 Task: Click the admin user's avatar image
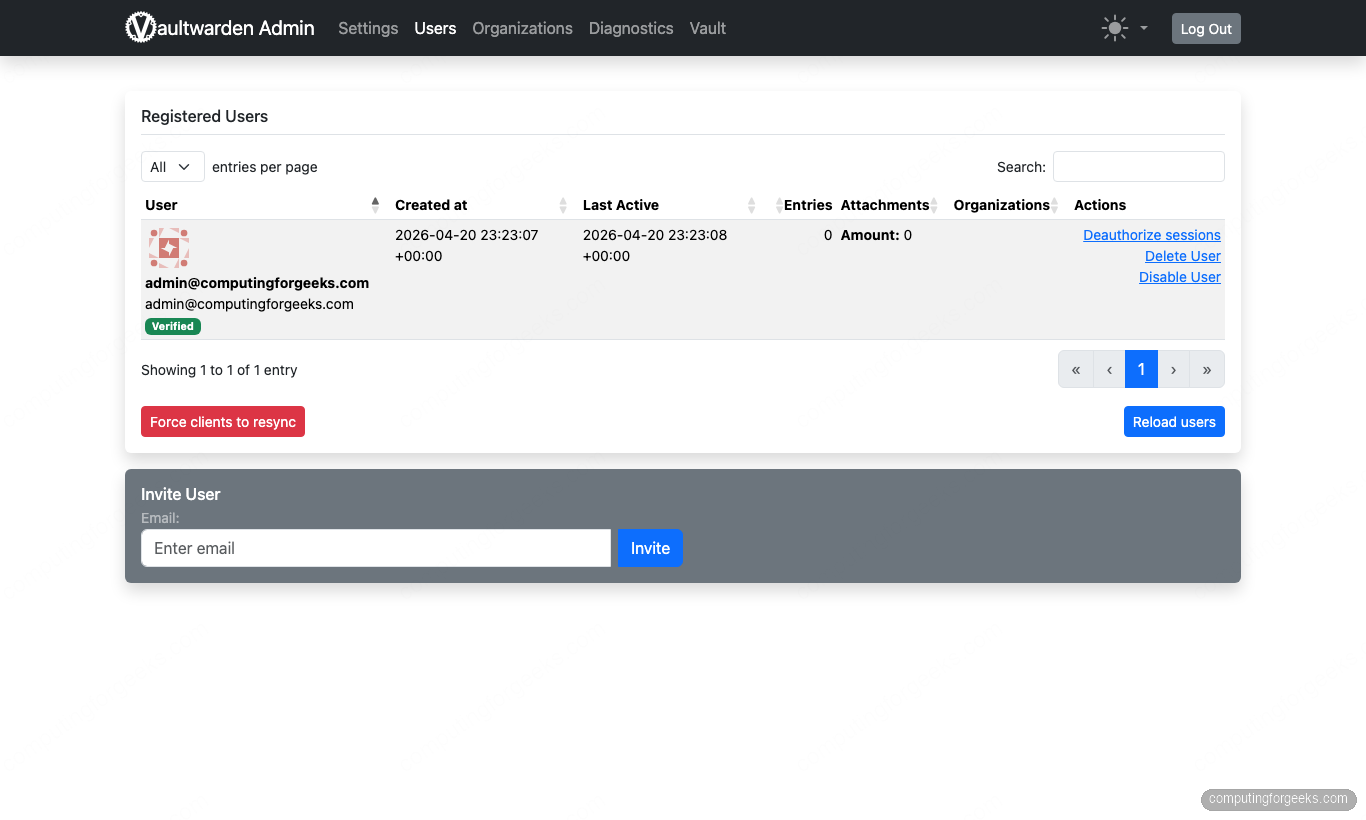[x=168, y=248]
